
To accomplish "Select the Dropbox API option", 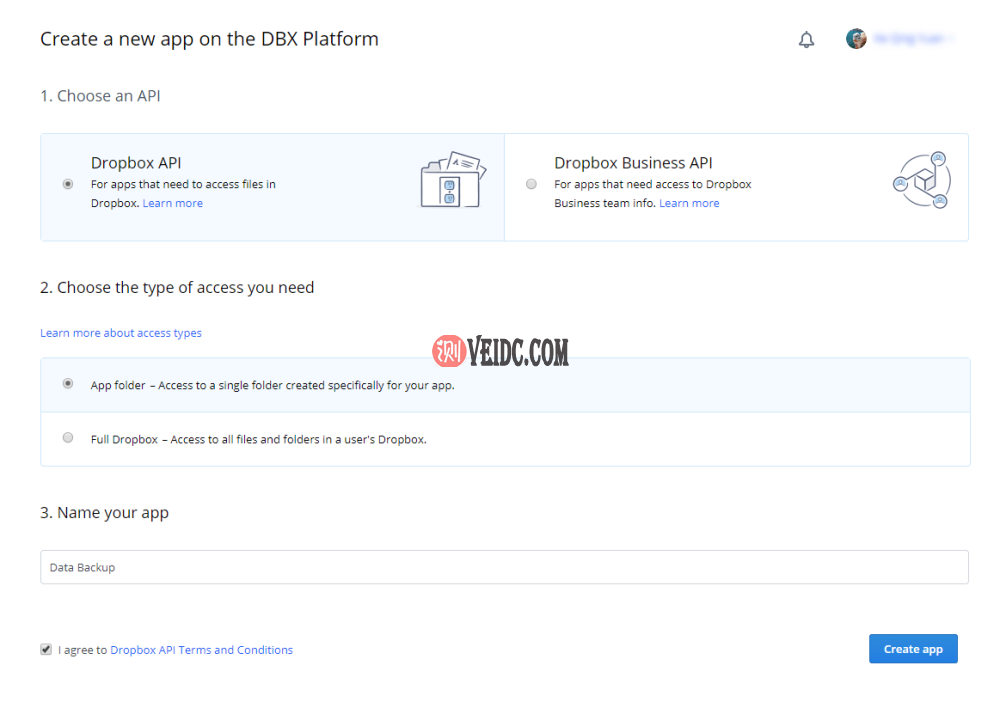I will pos(67,183).
